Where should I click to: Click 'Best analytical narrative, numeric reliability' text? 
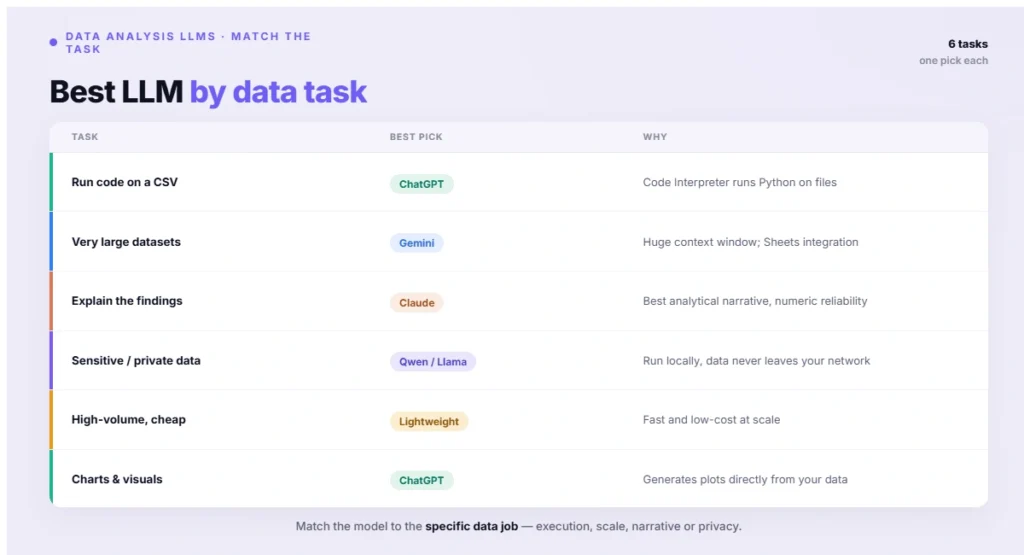755,301
